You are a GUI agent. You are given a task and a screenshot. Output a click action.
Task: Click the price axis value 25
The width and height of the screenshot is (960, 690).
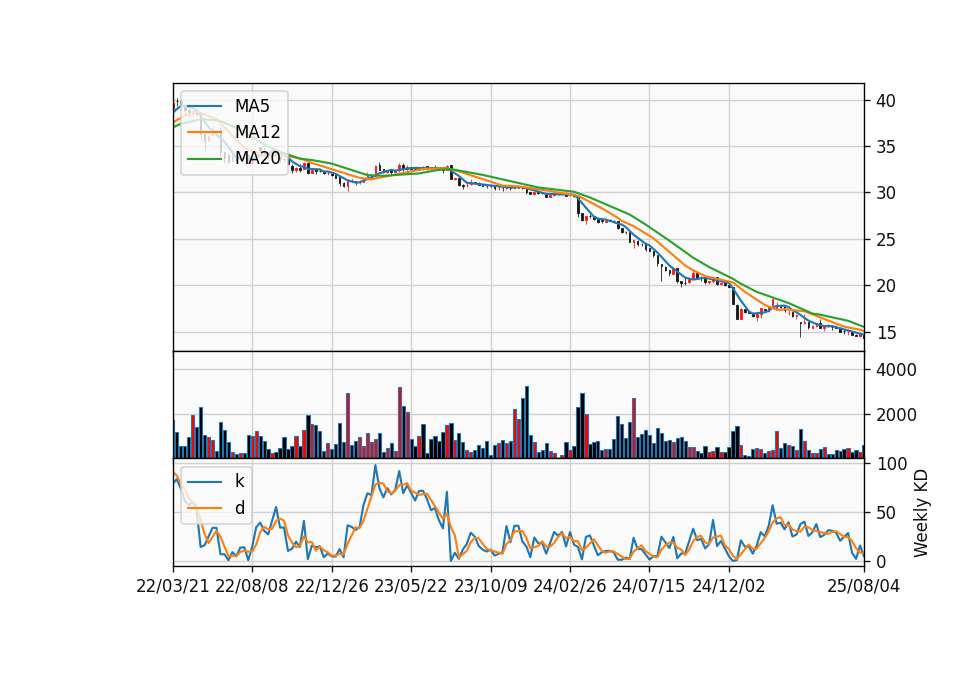[x=886, y=240]
